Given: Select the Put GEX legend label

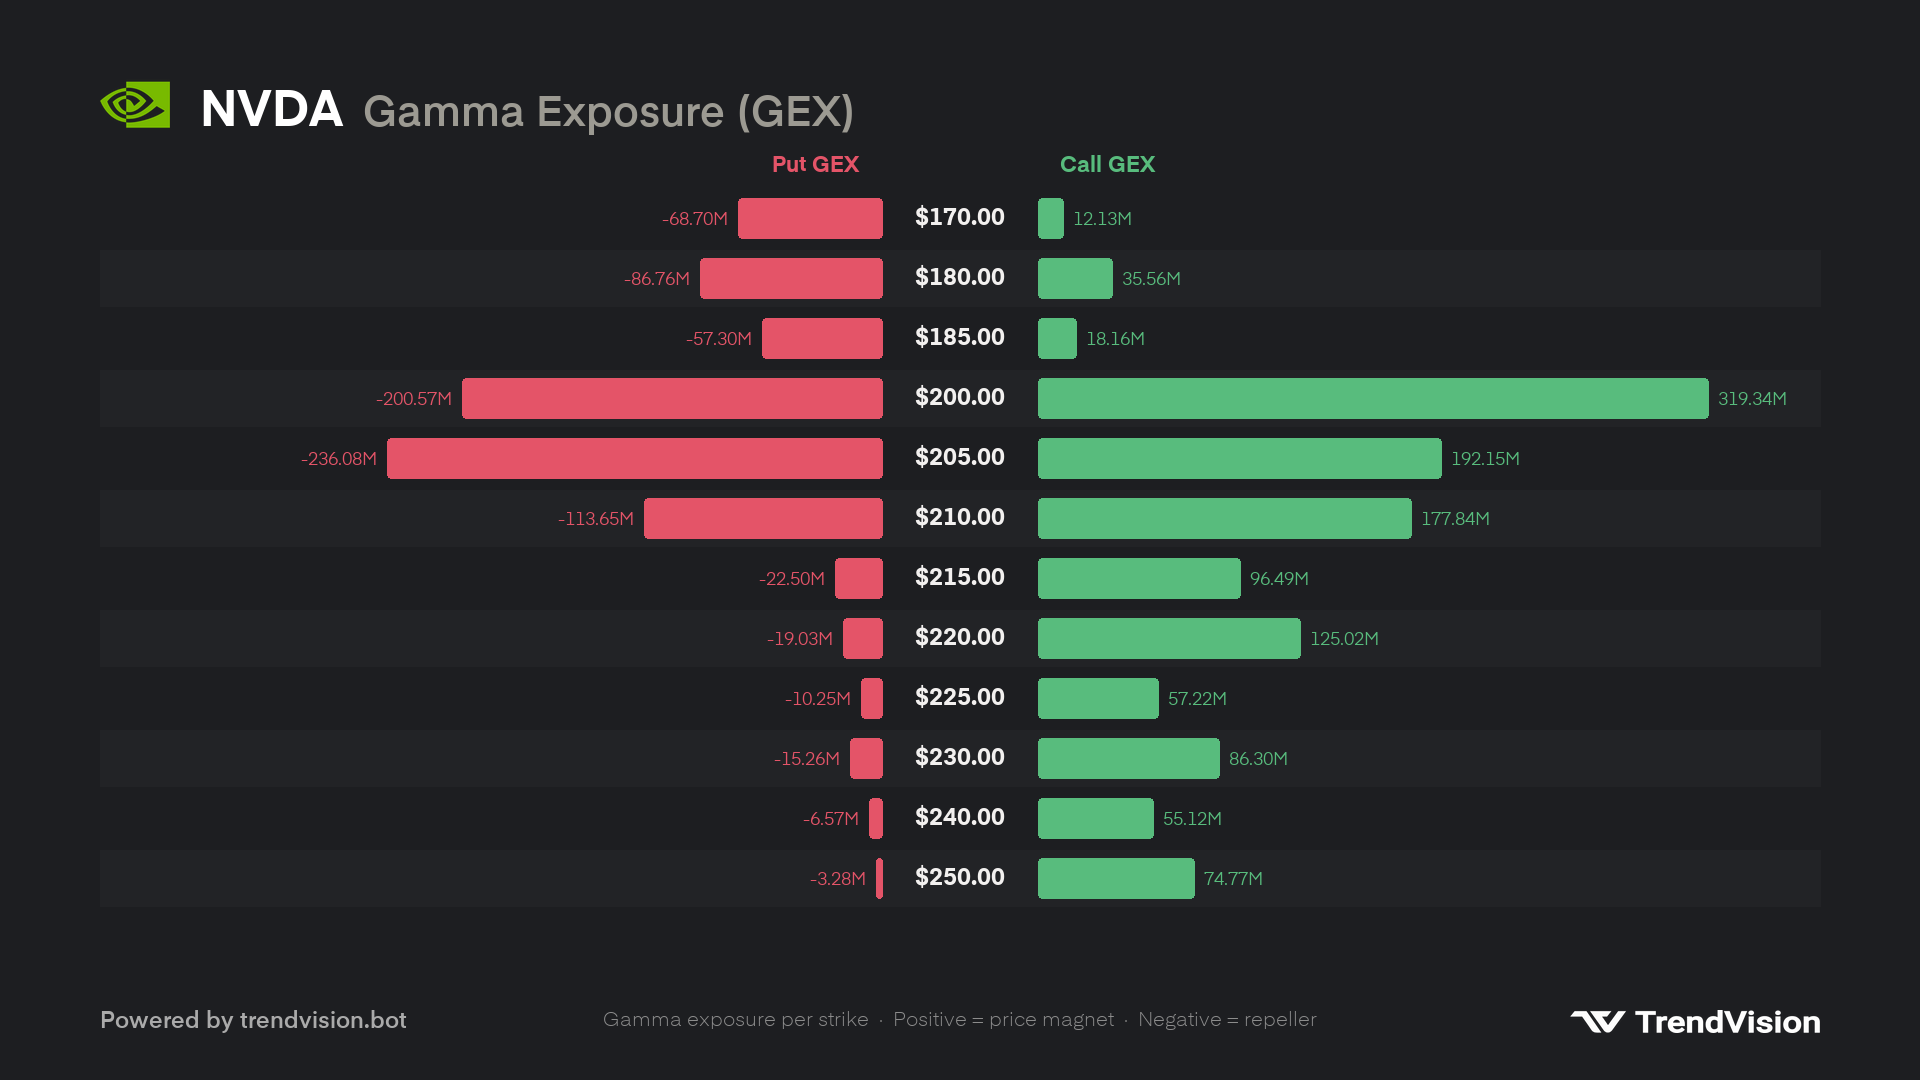Looking at the screenshot, I should pyautogui.click(x=815, y=164).
